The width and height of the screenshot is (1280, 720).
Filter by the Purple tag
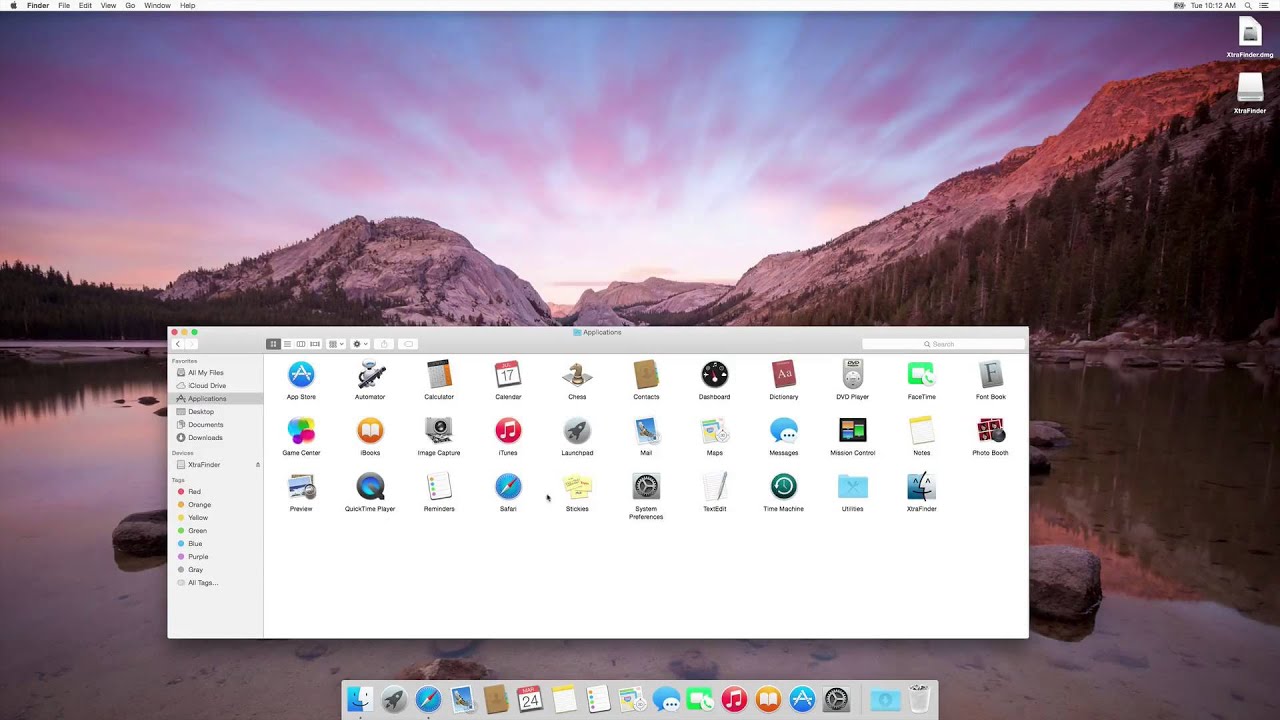pyautogui.click(x=215, y=557)
